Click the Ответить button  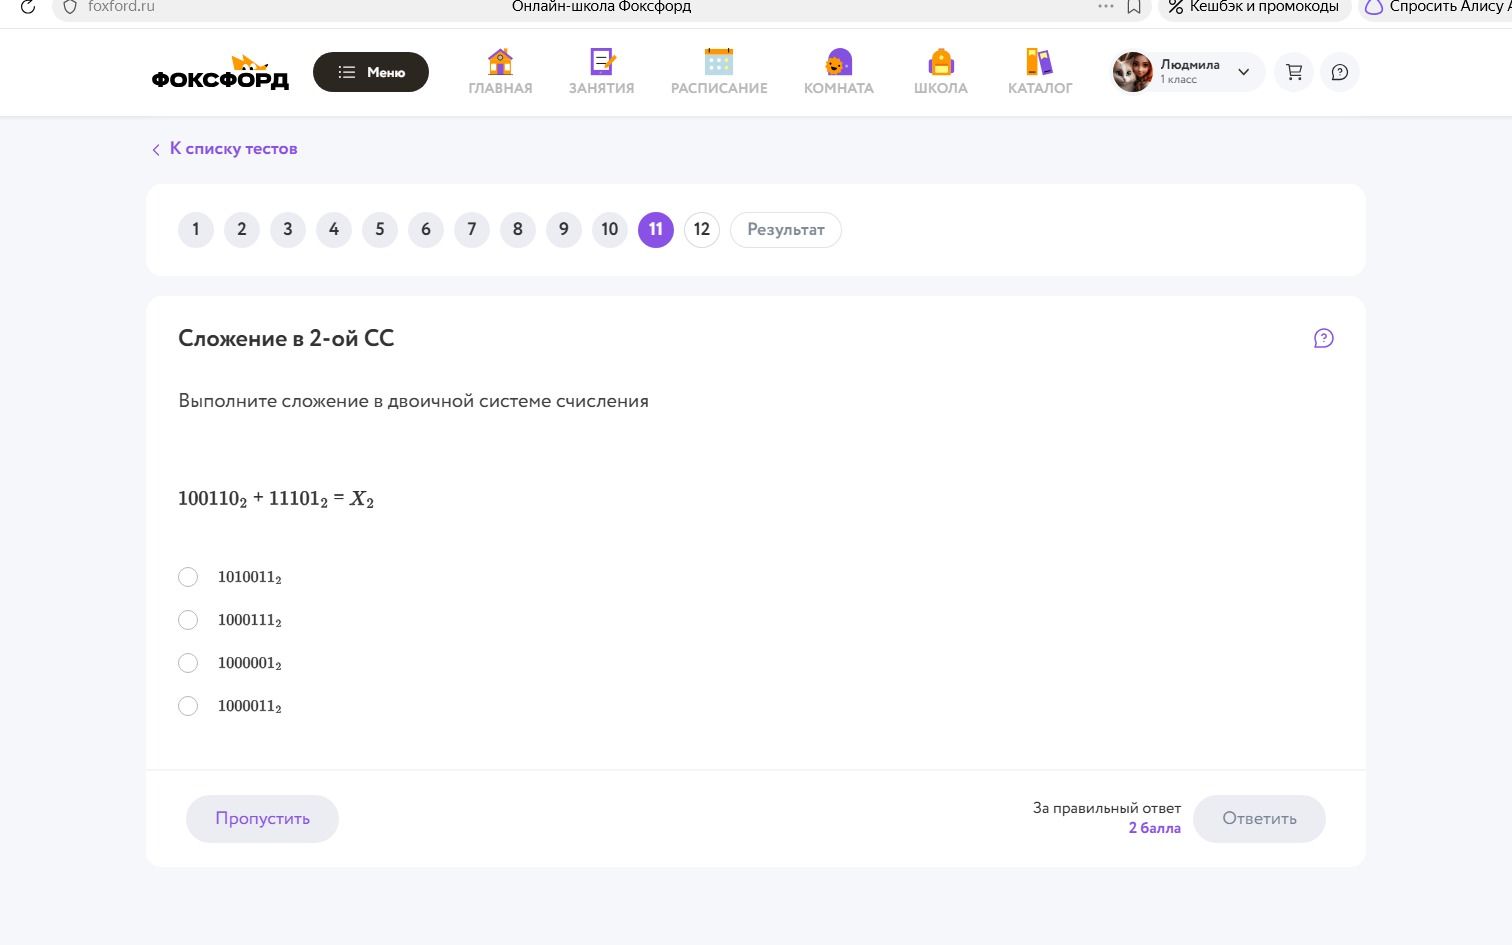click(1259, 818)
